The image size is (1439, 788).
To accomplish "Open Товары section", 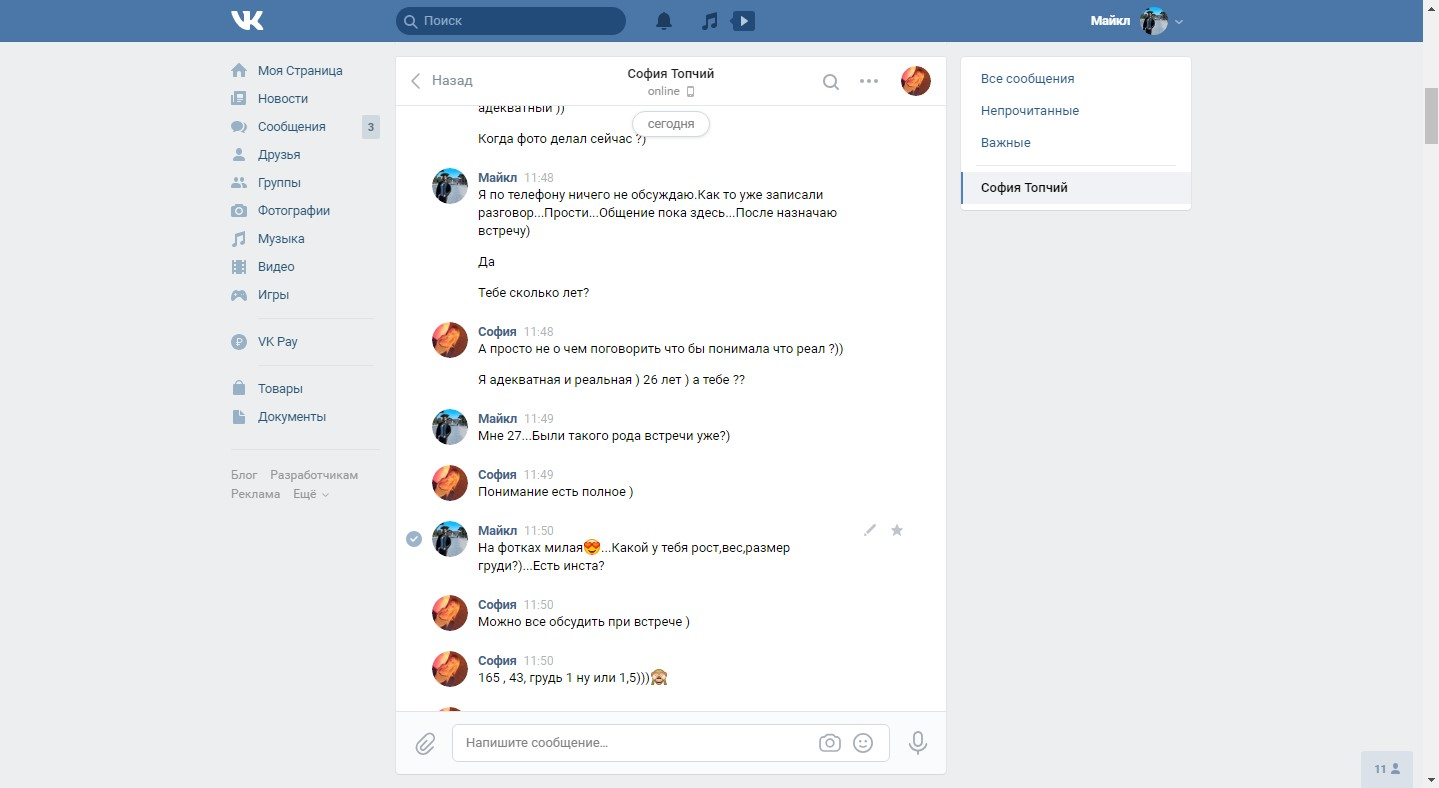I will tap(280, 389).
